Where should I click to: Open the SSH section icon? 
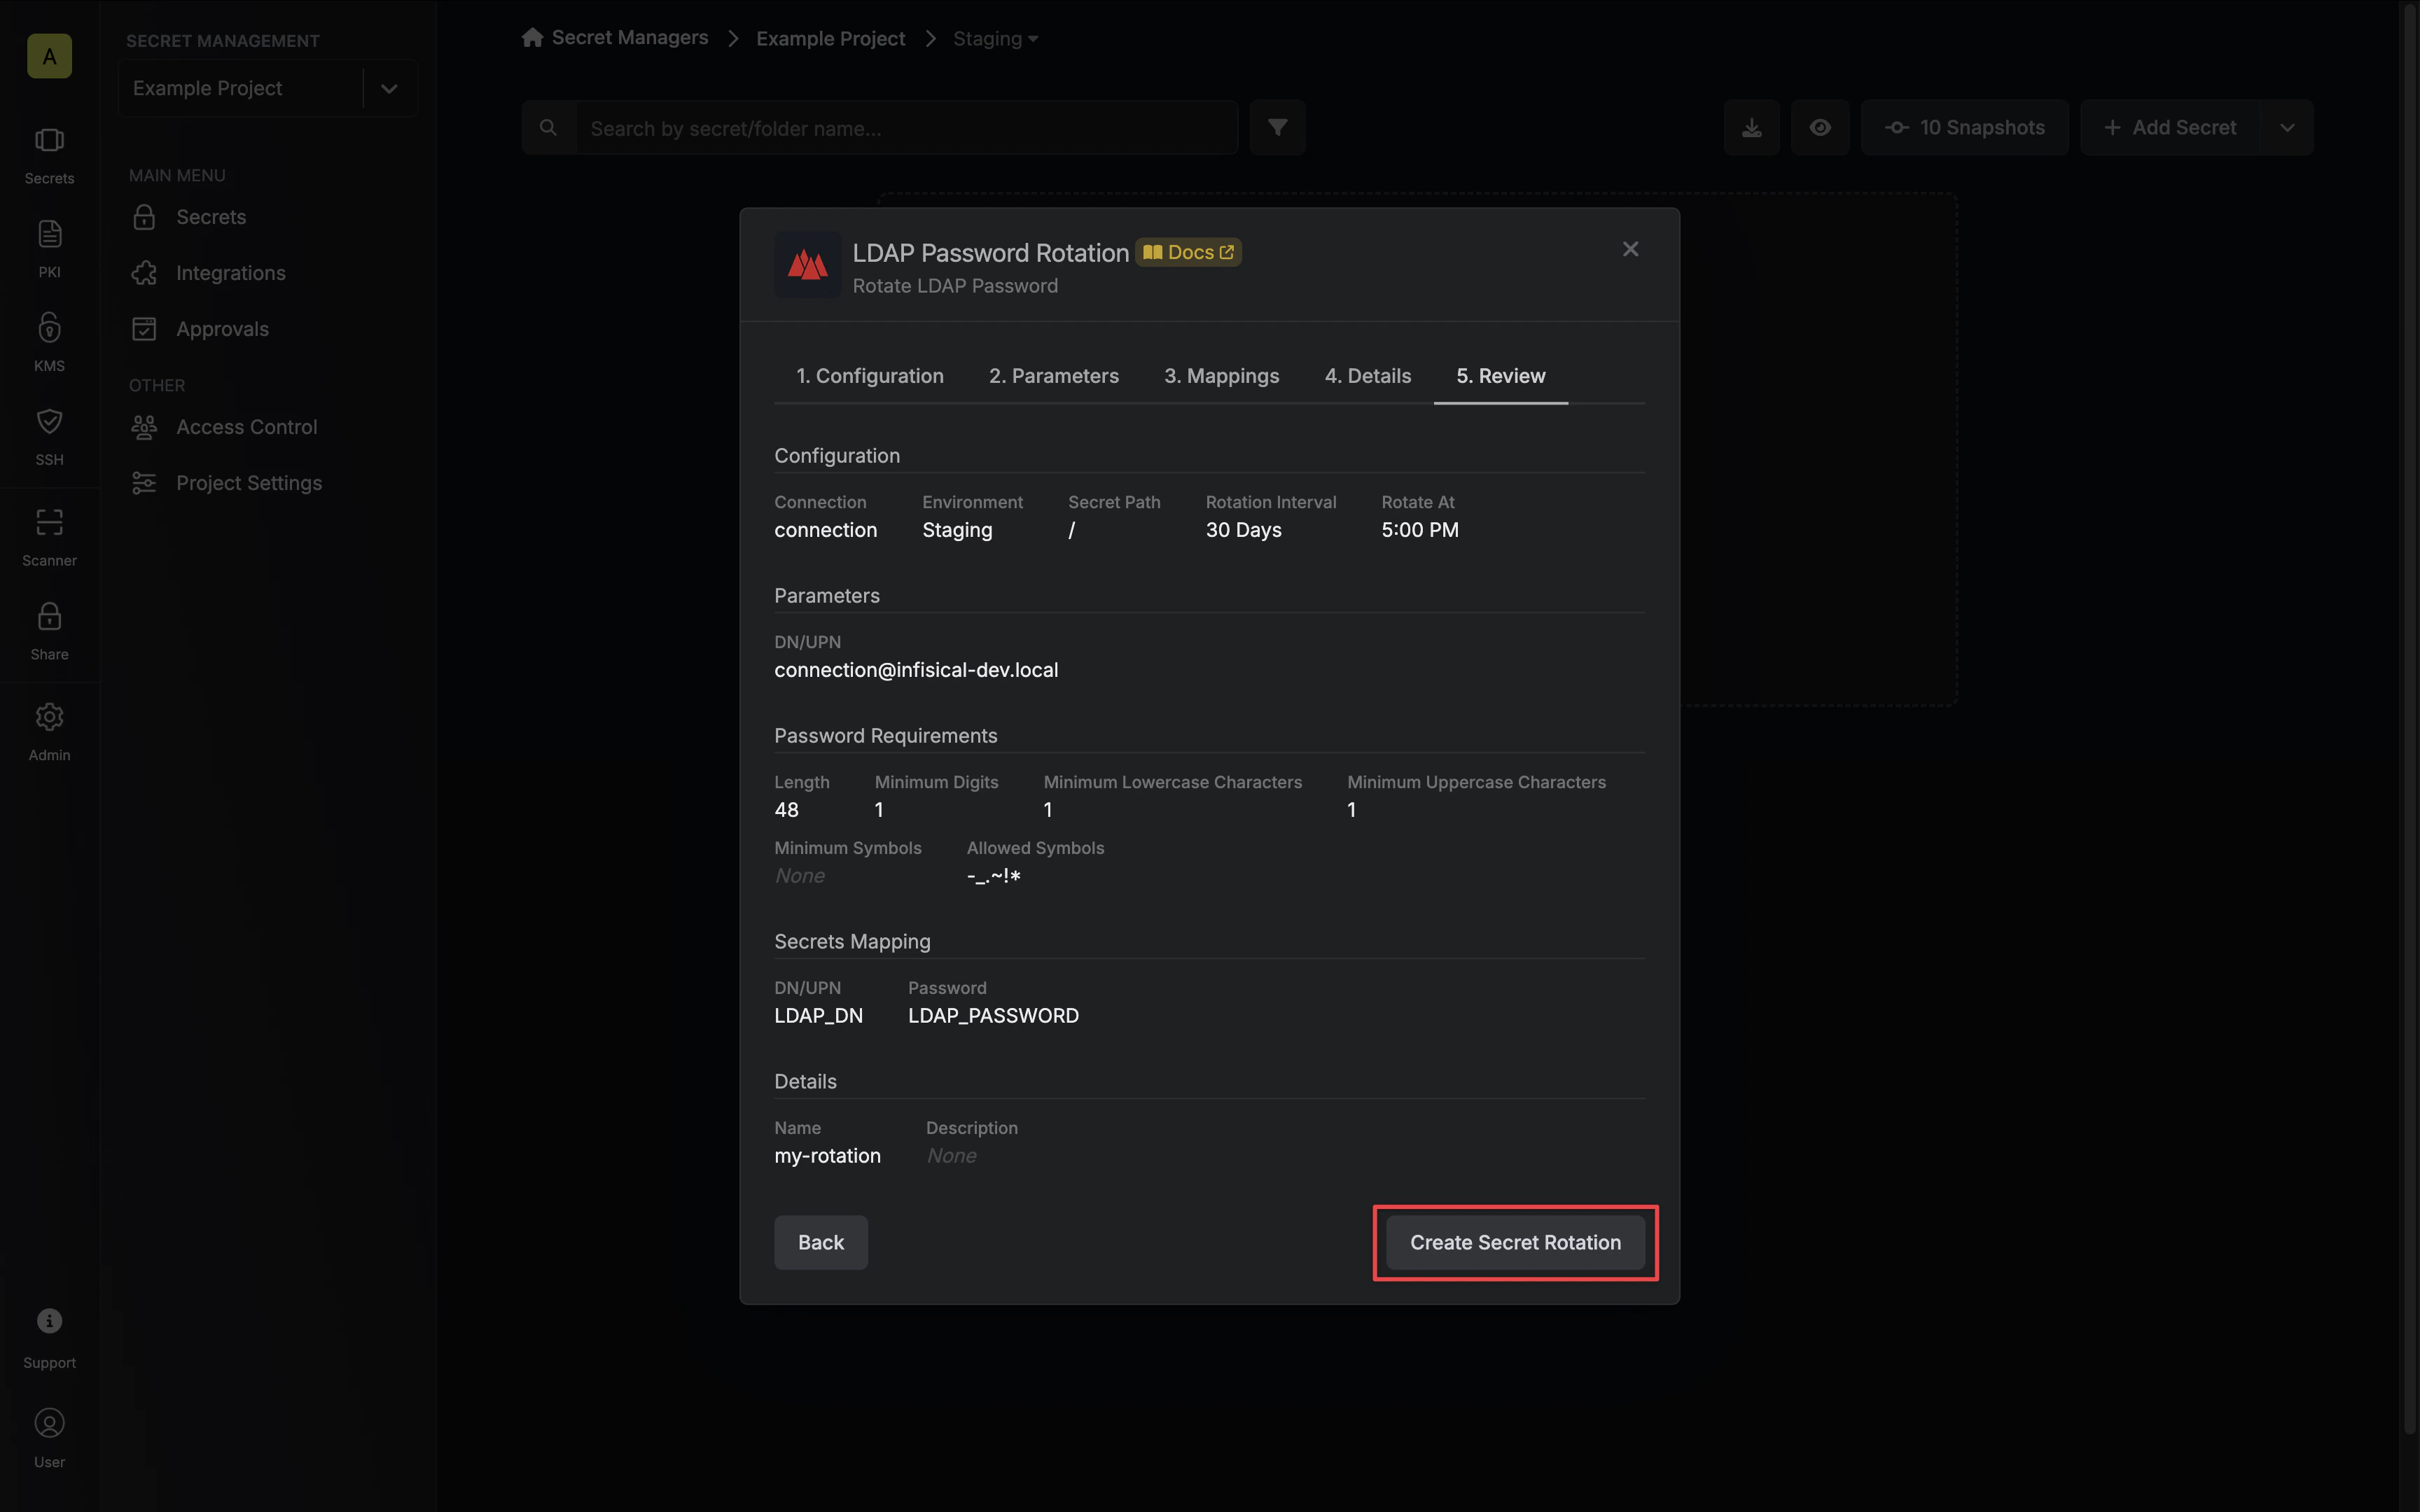pos(49,421)
